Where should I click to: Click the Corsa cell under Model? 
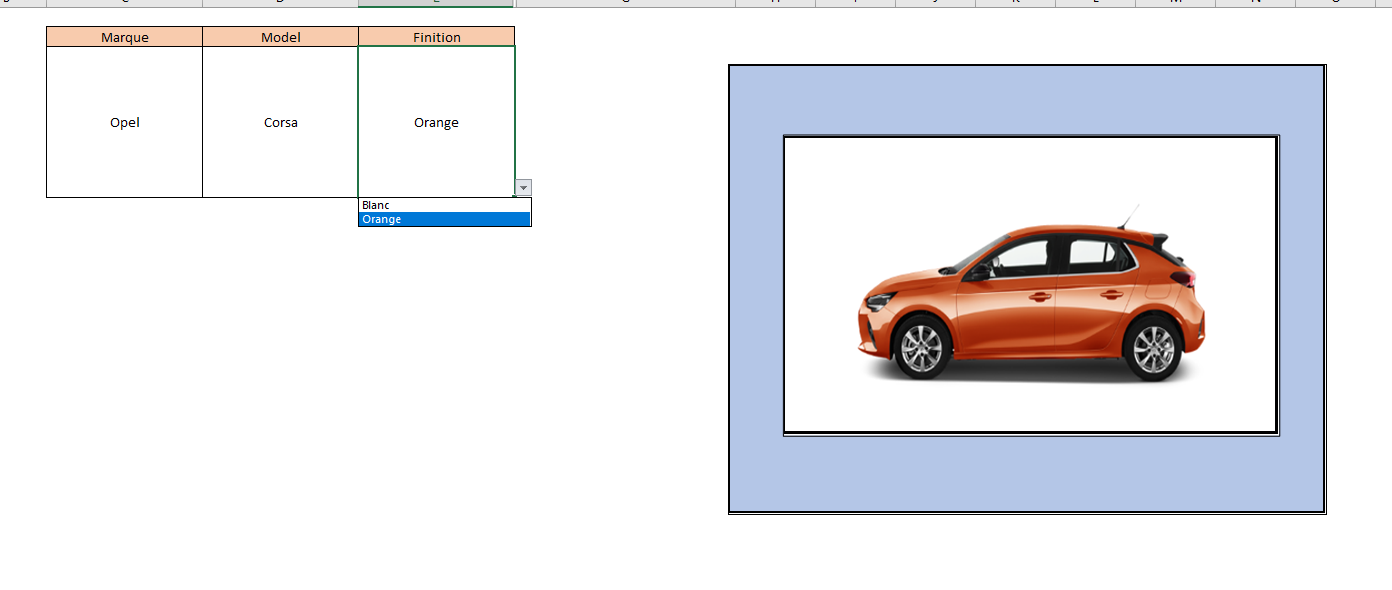click(x=281, y=122)
